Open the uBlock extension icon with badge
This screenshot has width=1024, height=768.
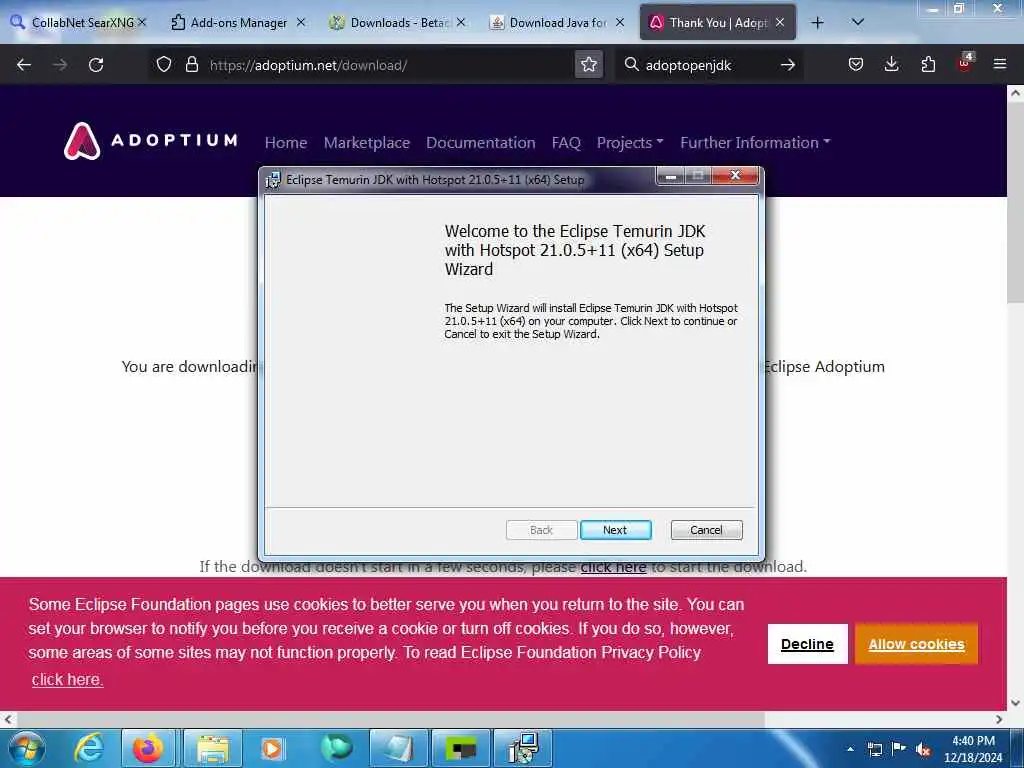[965, 63]
